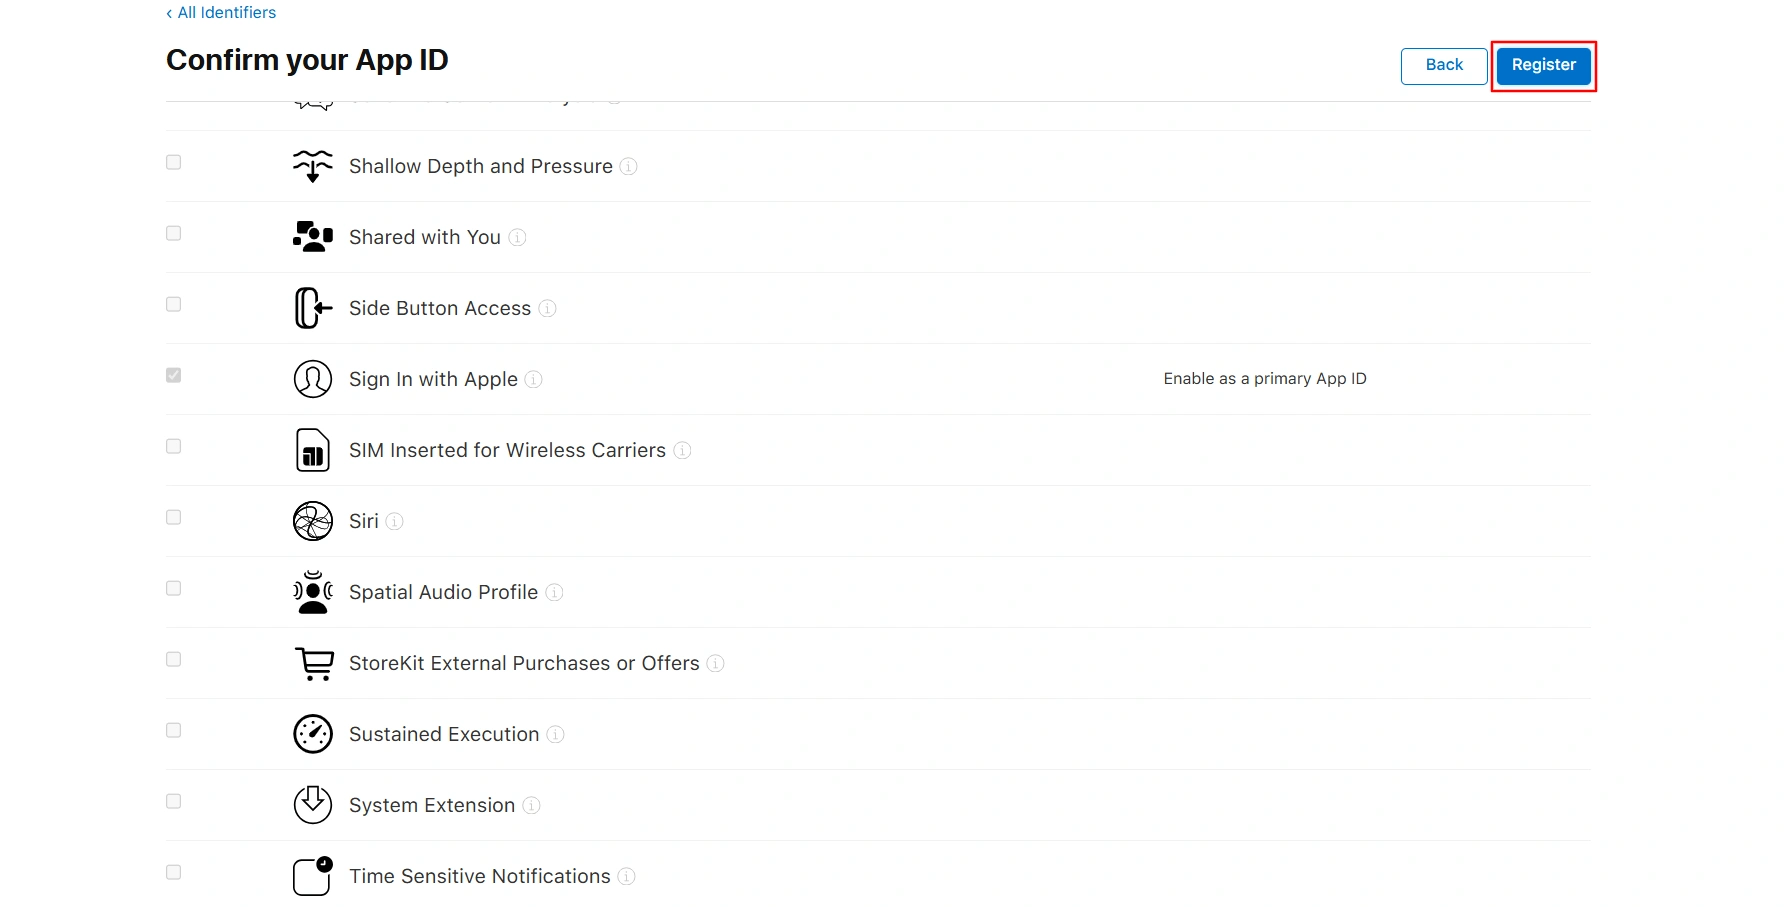Click the Siri orb icon
The width and height of the screenshot is (1784, 907).
pyautogui.click(x=313, y=521)
